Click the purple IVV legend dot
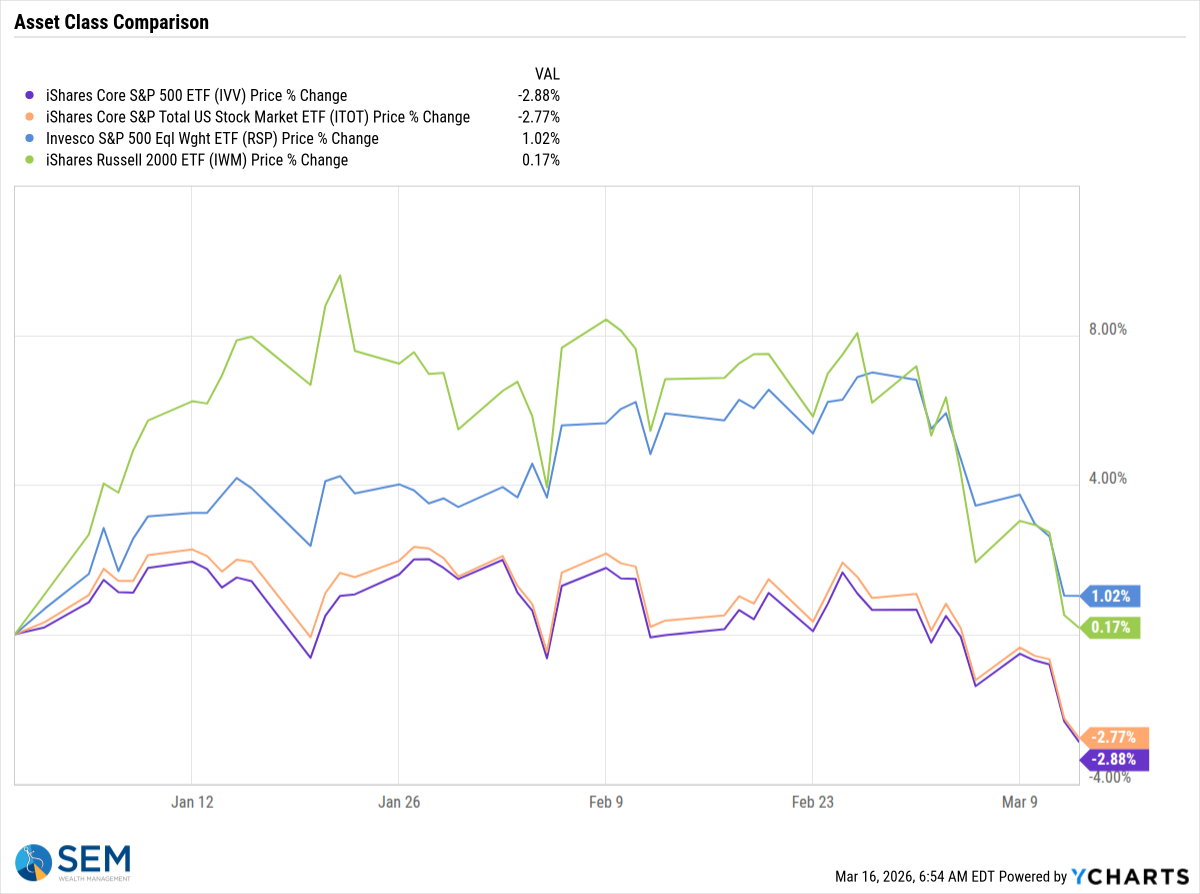 [27, 96]
